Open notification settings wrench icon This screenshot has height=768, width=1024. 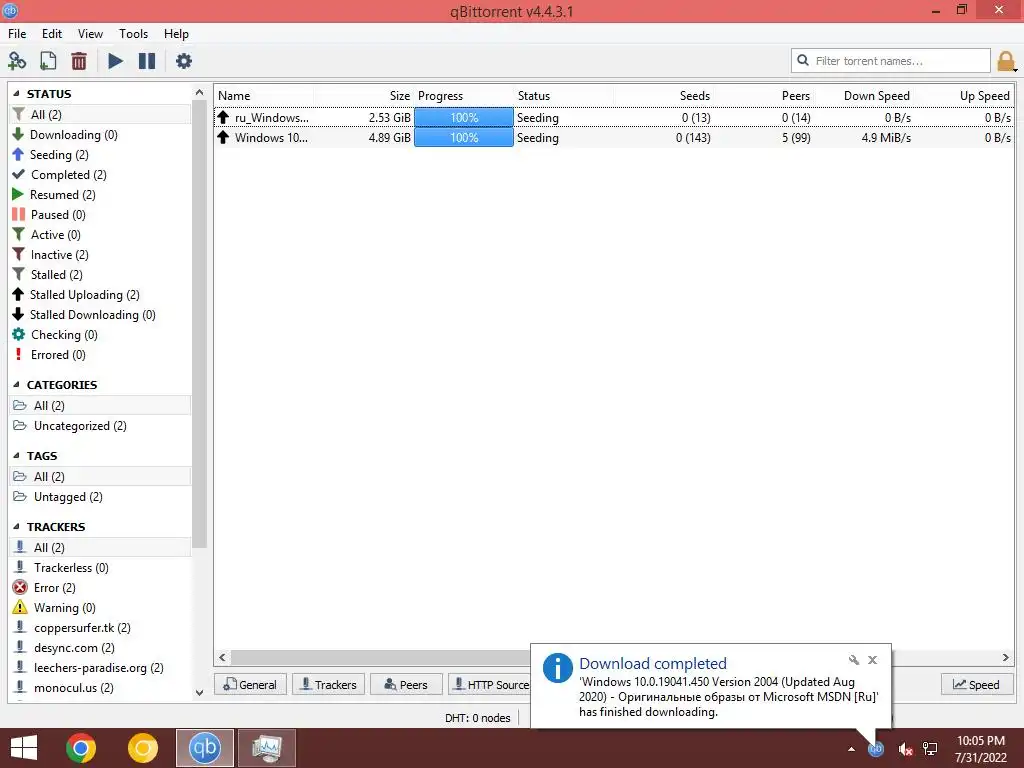[854, 660]
